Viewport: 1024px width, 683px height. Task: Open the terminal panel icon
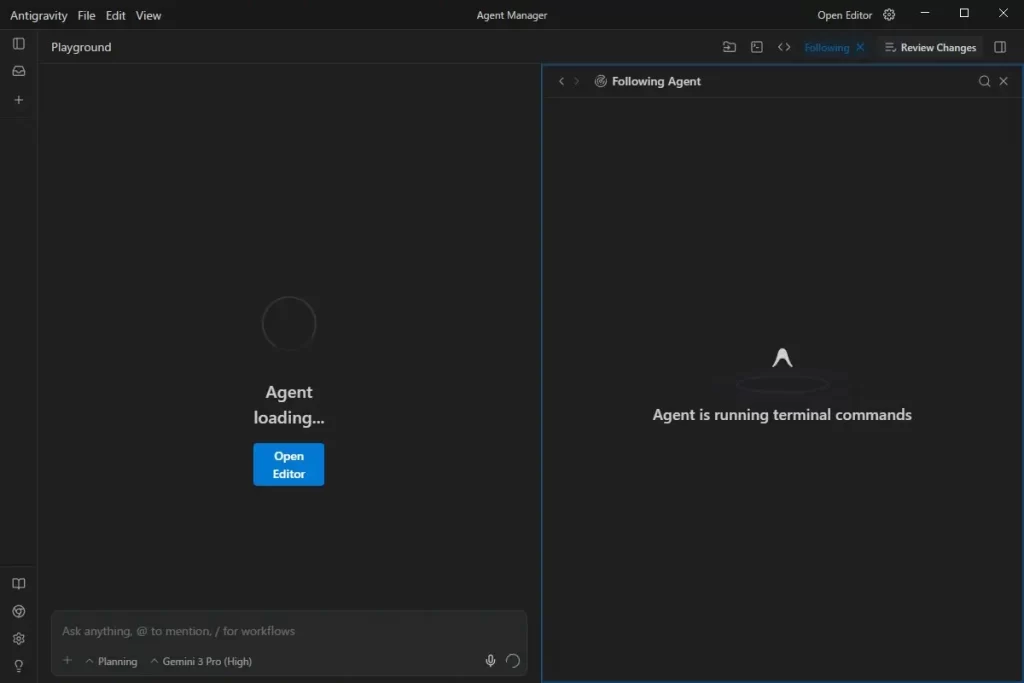click(x=756, y=47)
